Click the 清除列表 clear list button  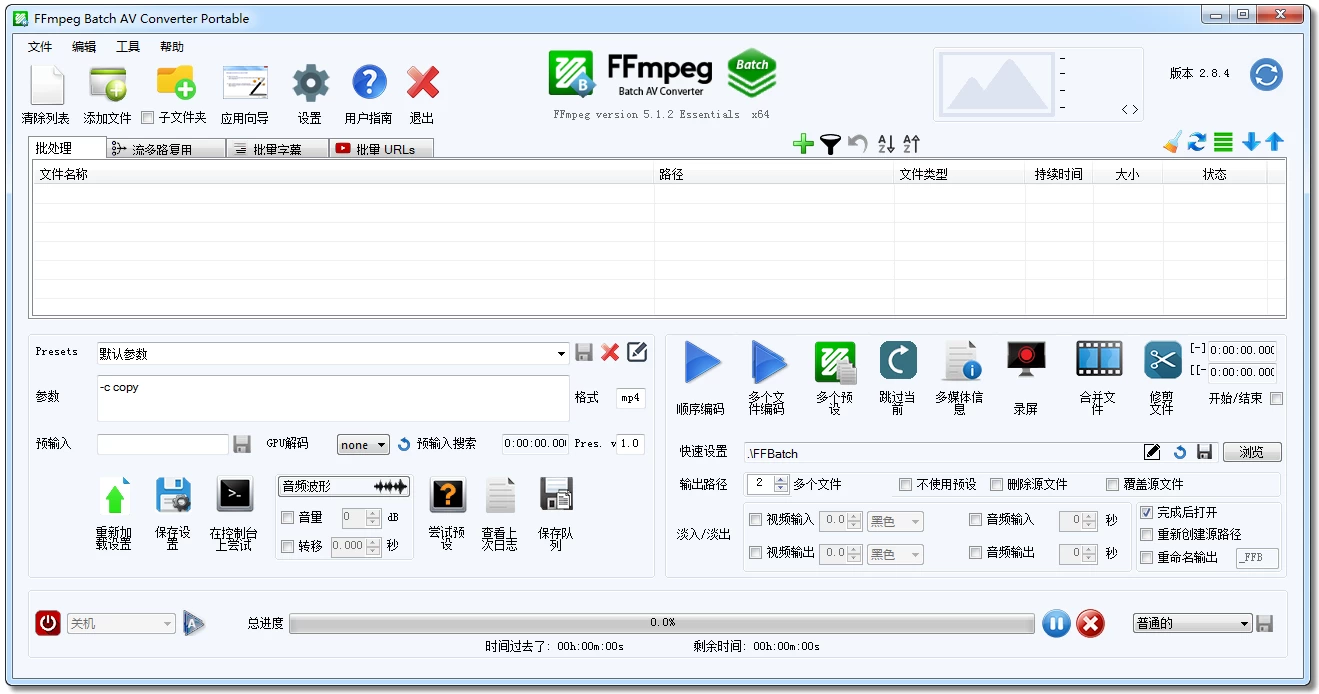click(45, 90)
